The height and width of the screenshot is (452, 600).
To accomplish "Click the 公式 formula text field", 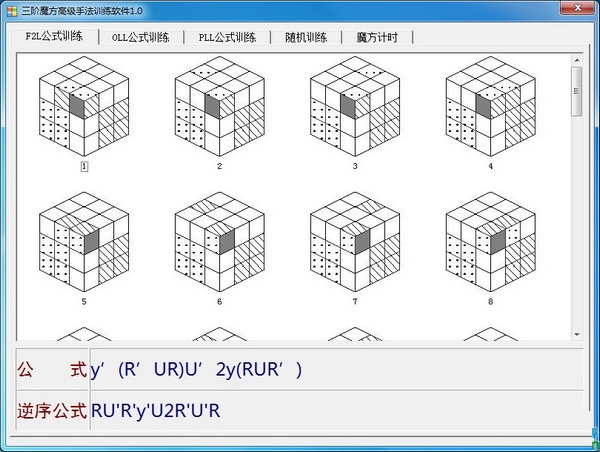I will pos(337,369).
